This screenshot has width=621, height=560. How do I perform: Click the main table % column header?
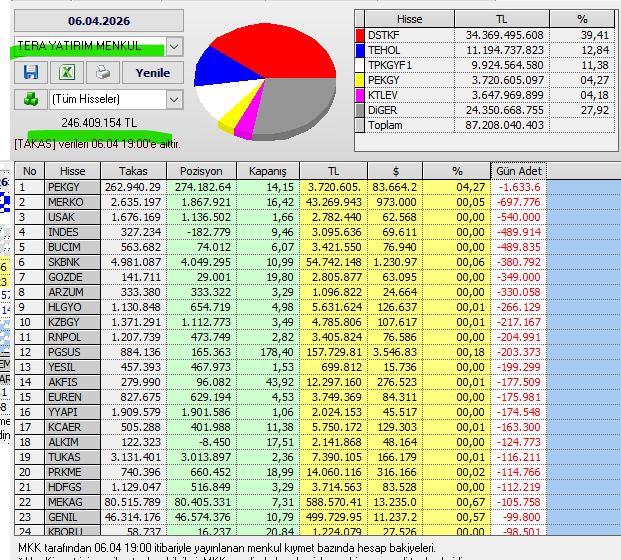[457, 171]
